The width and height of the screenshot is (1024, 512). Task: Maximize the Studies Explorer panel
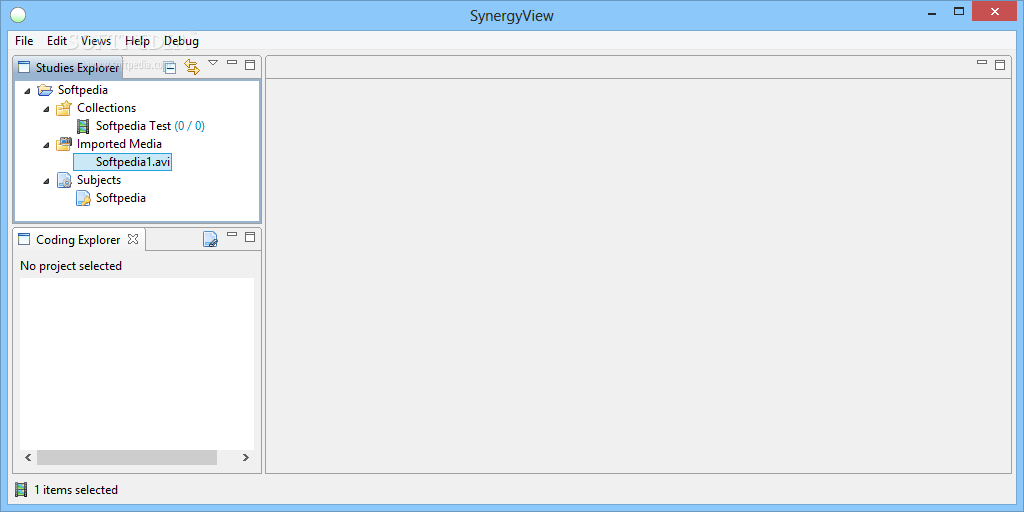[x=249, y=65]
